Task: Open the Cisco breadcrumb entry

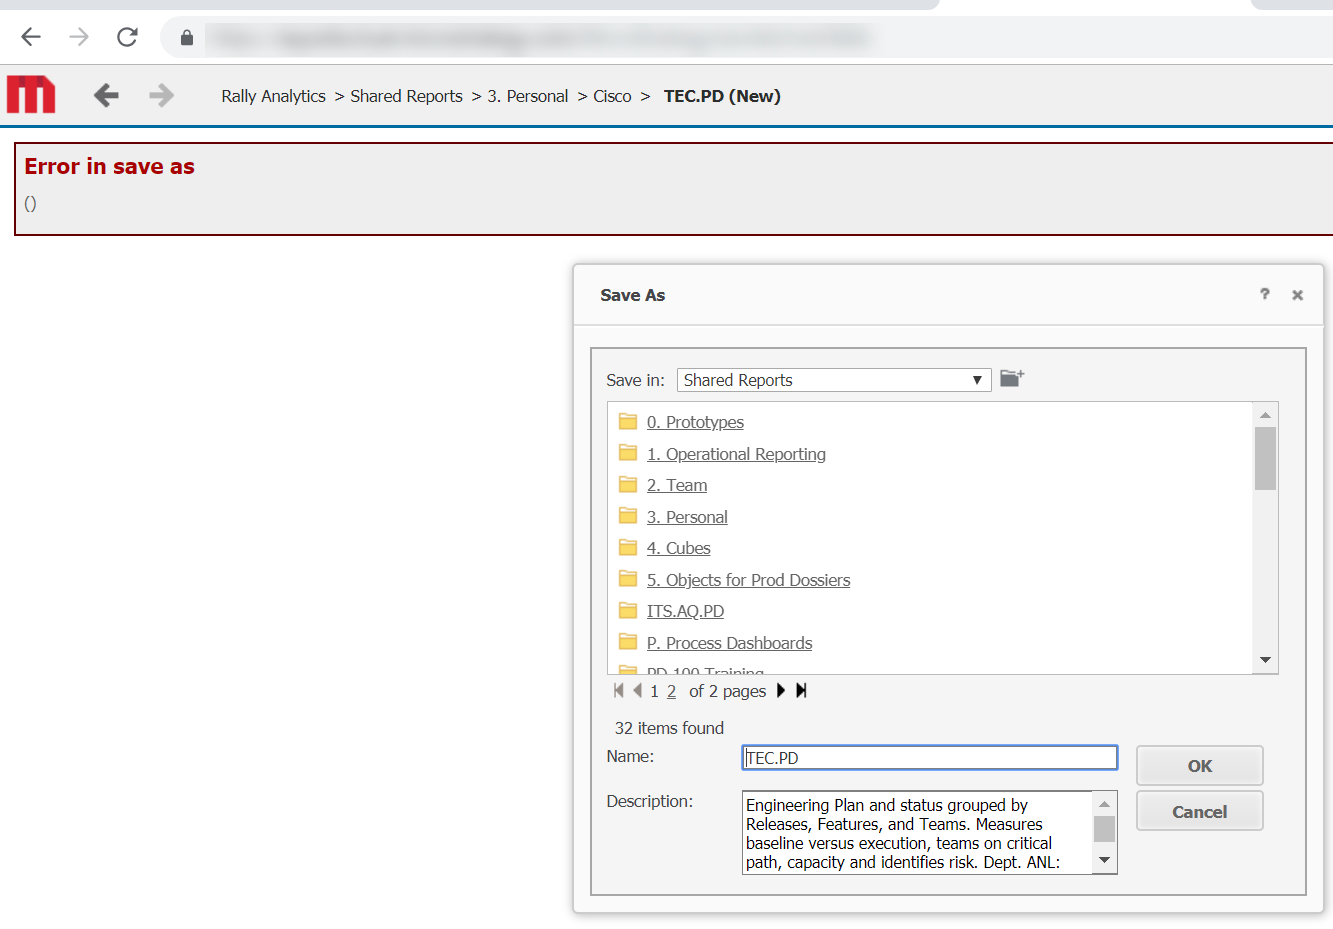Action: 612,95
